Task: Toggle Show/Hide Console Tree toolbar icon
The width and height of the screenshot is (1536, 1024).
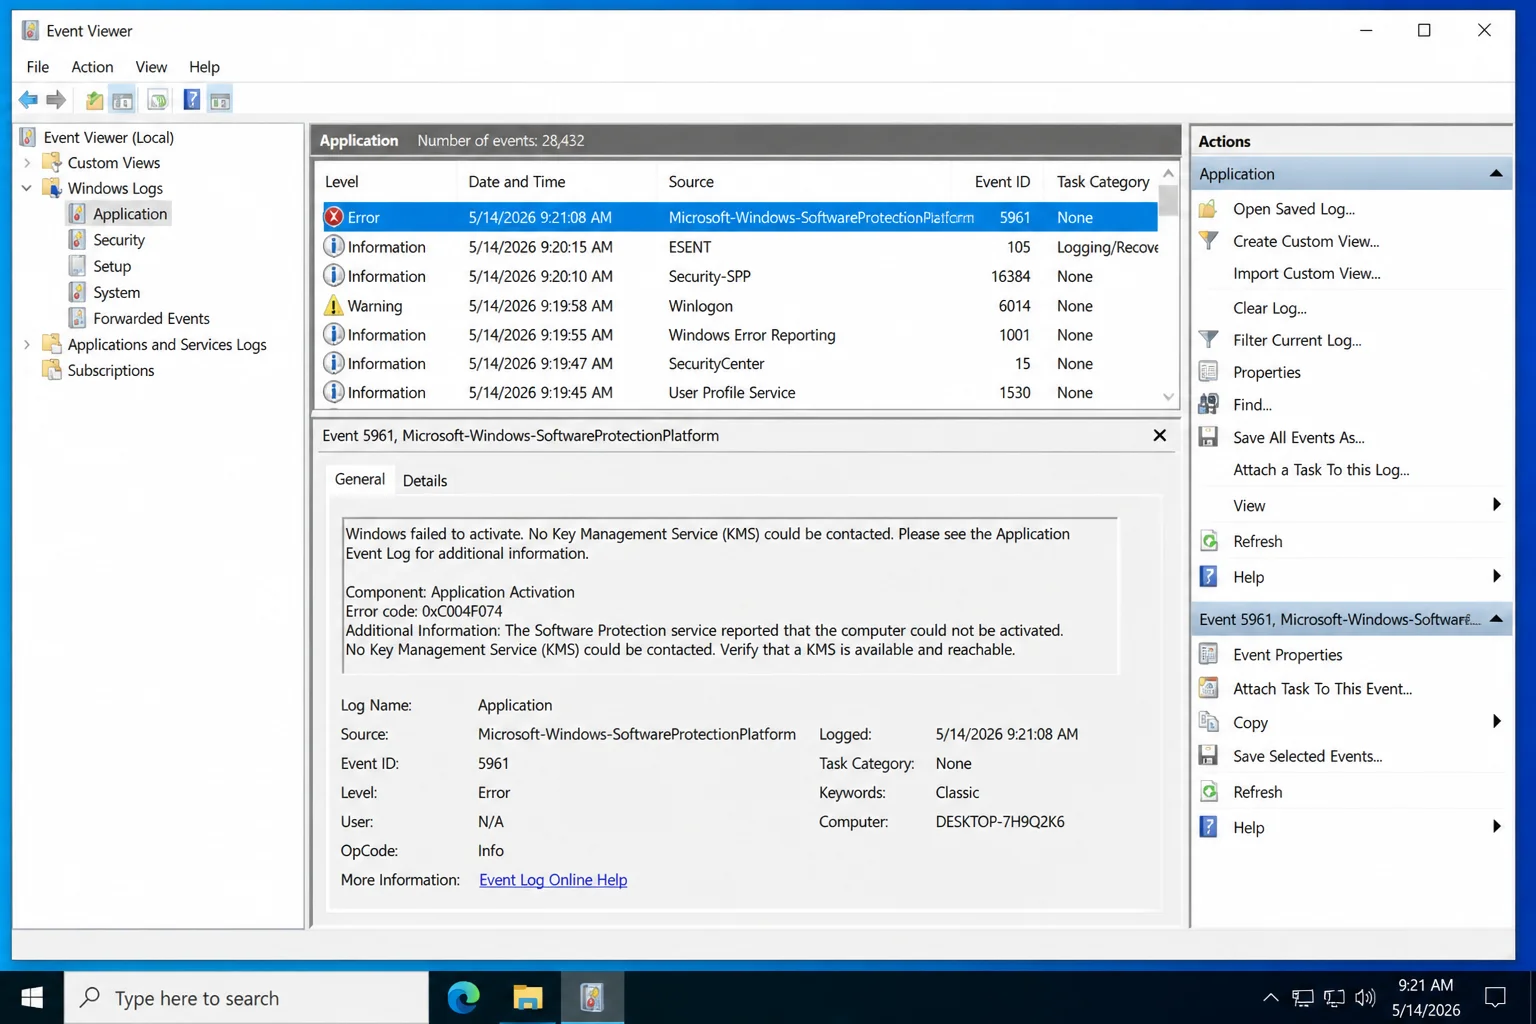Action: tap(123, 100)
